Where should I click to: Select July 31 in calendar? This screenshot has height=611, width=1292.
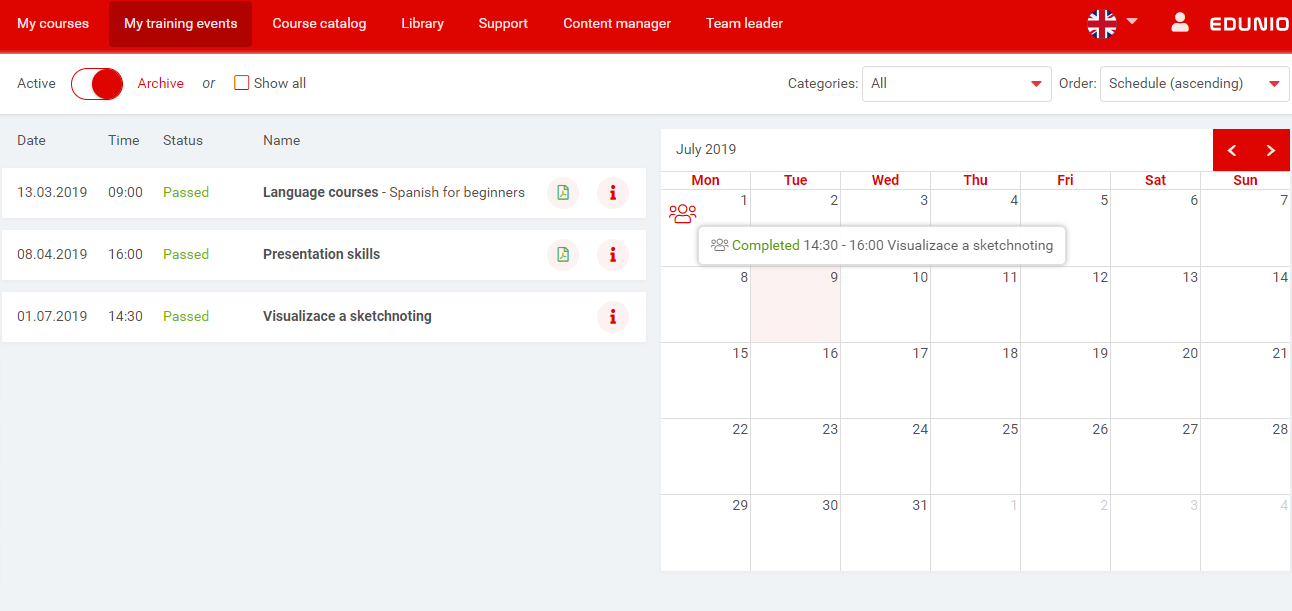pos(885,533)
